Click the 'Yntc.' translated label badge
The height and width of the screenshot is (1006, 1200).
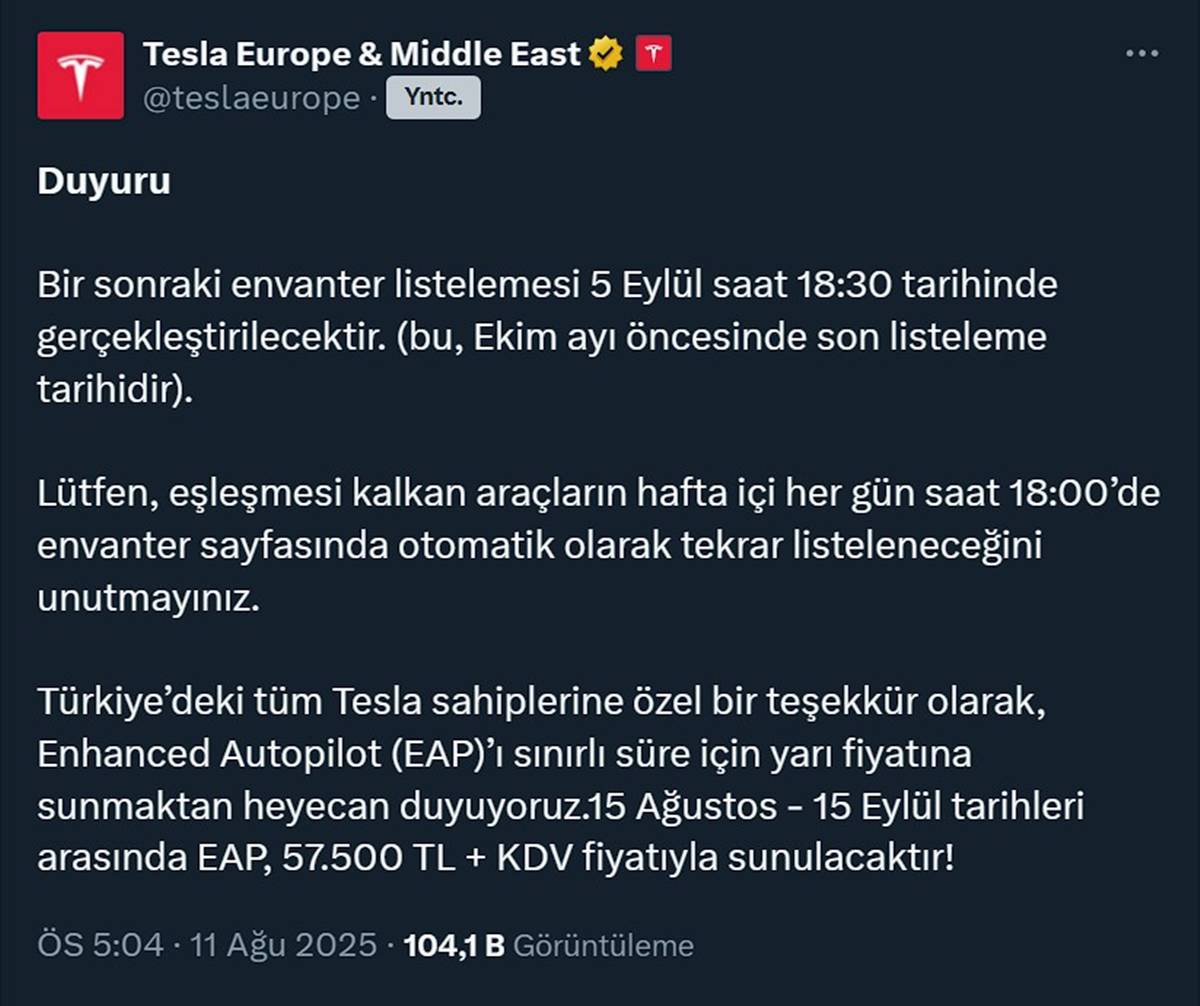pyautogui.click(x=433, y=97)
